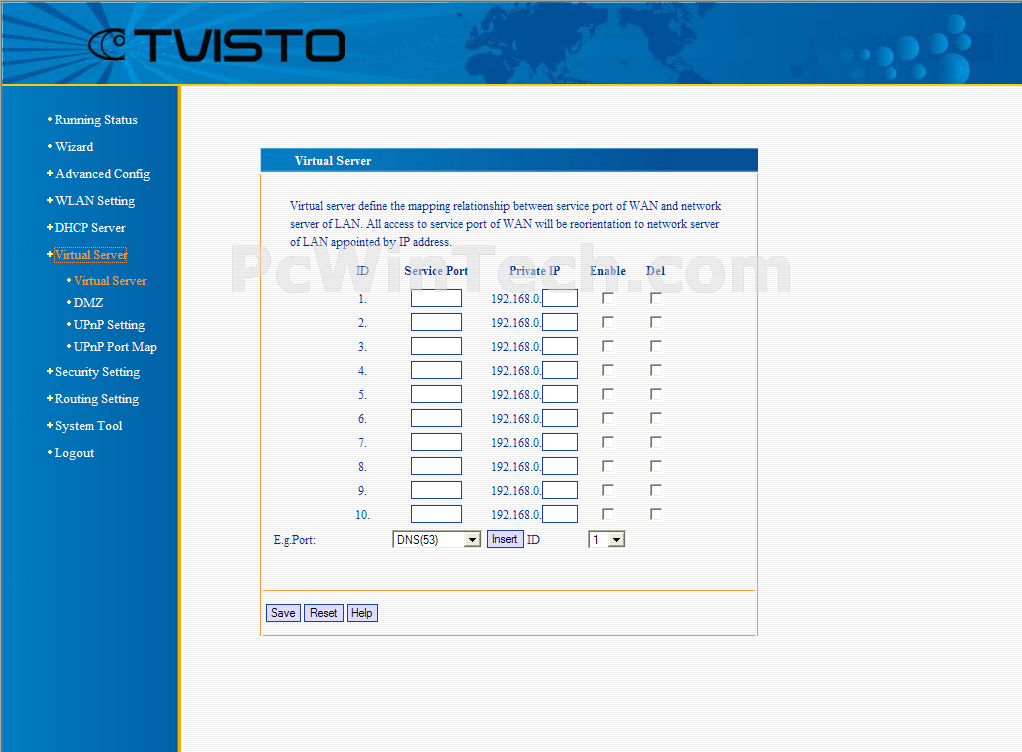
Task: Tick the Enable checkbox for row 7
Action: [x=607, y=442]
